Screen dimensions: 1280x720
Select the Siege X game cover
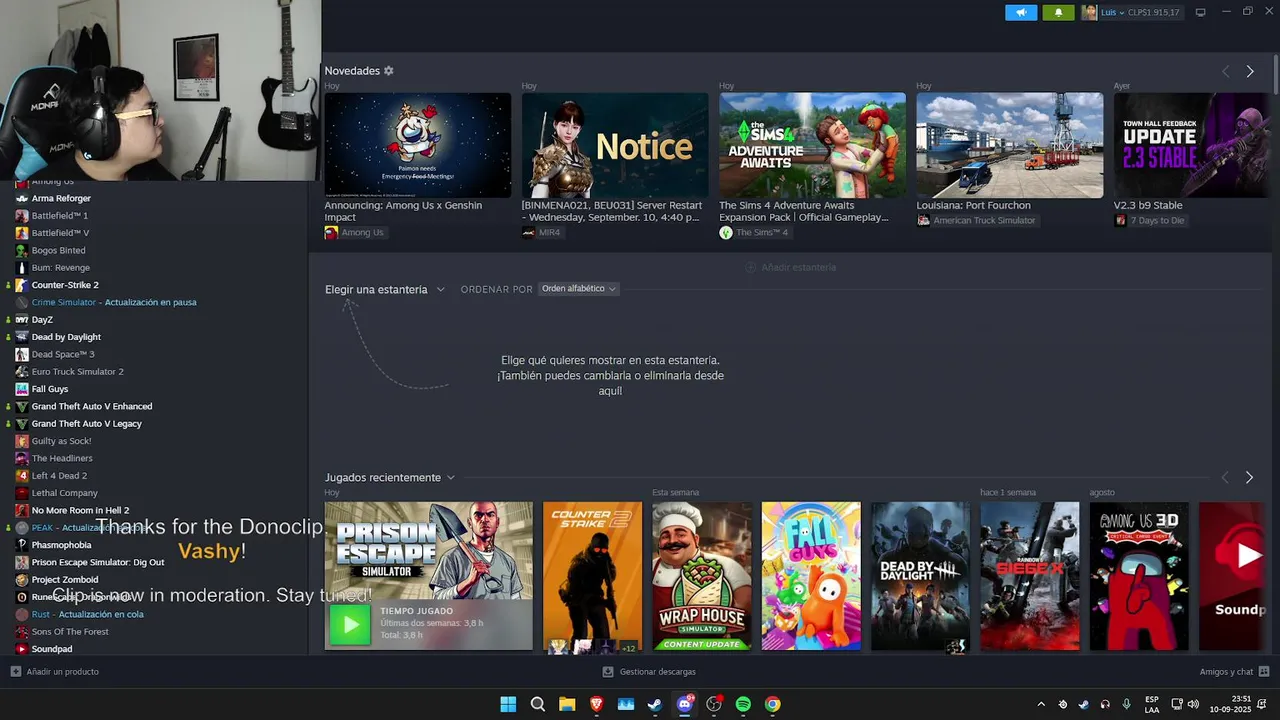pos(1030,576)
